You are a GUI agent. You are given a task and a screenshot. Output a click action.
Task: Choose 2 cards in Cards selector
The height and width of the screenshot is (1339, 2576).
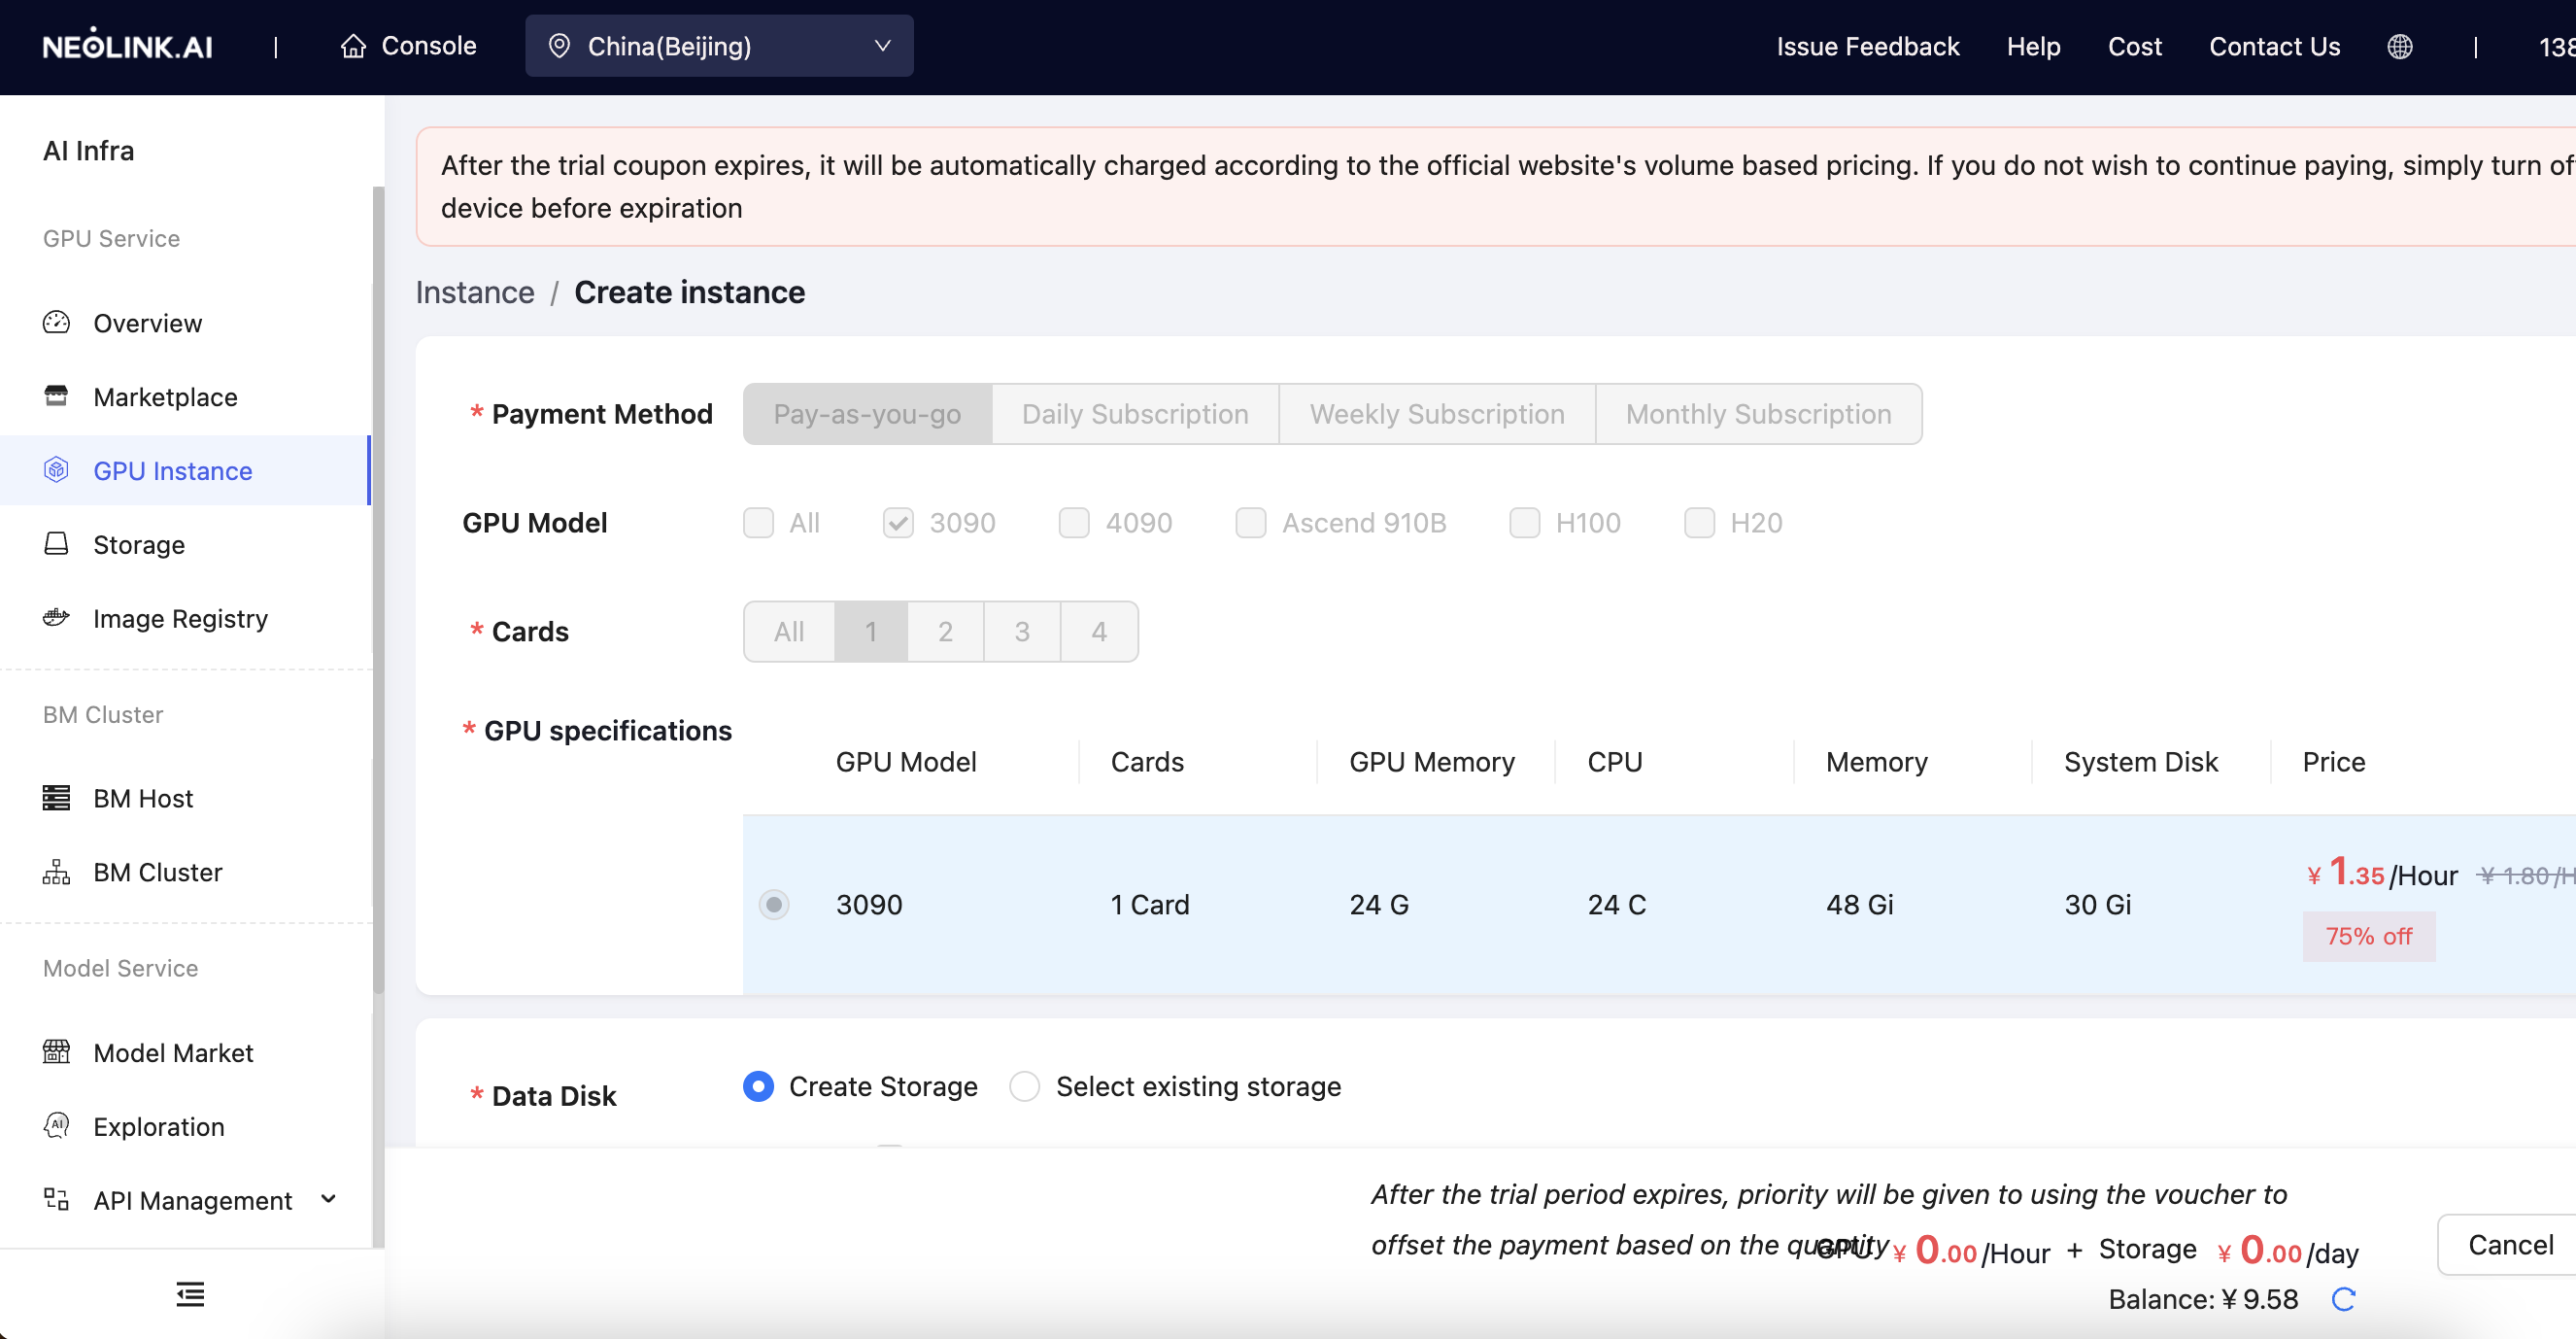[x=945, y=631]
